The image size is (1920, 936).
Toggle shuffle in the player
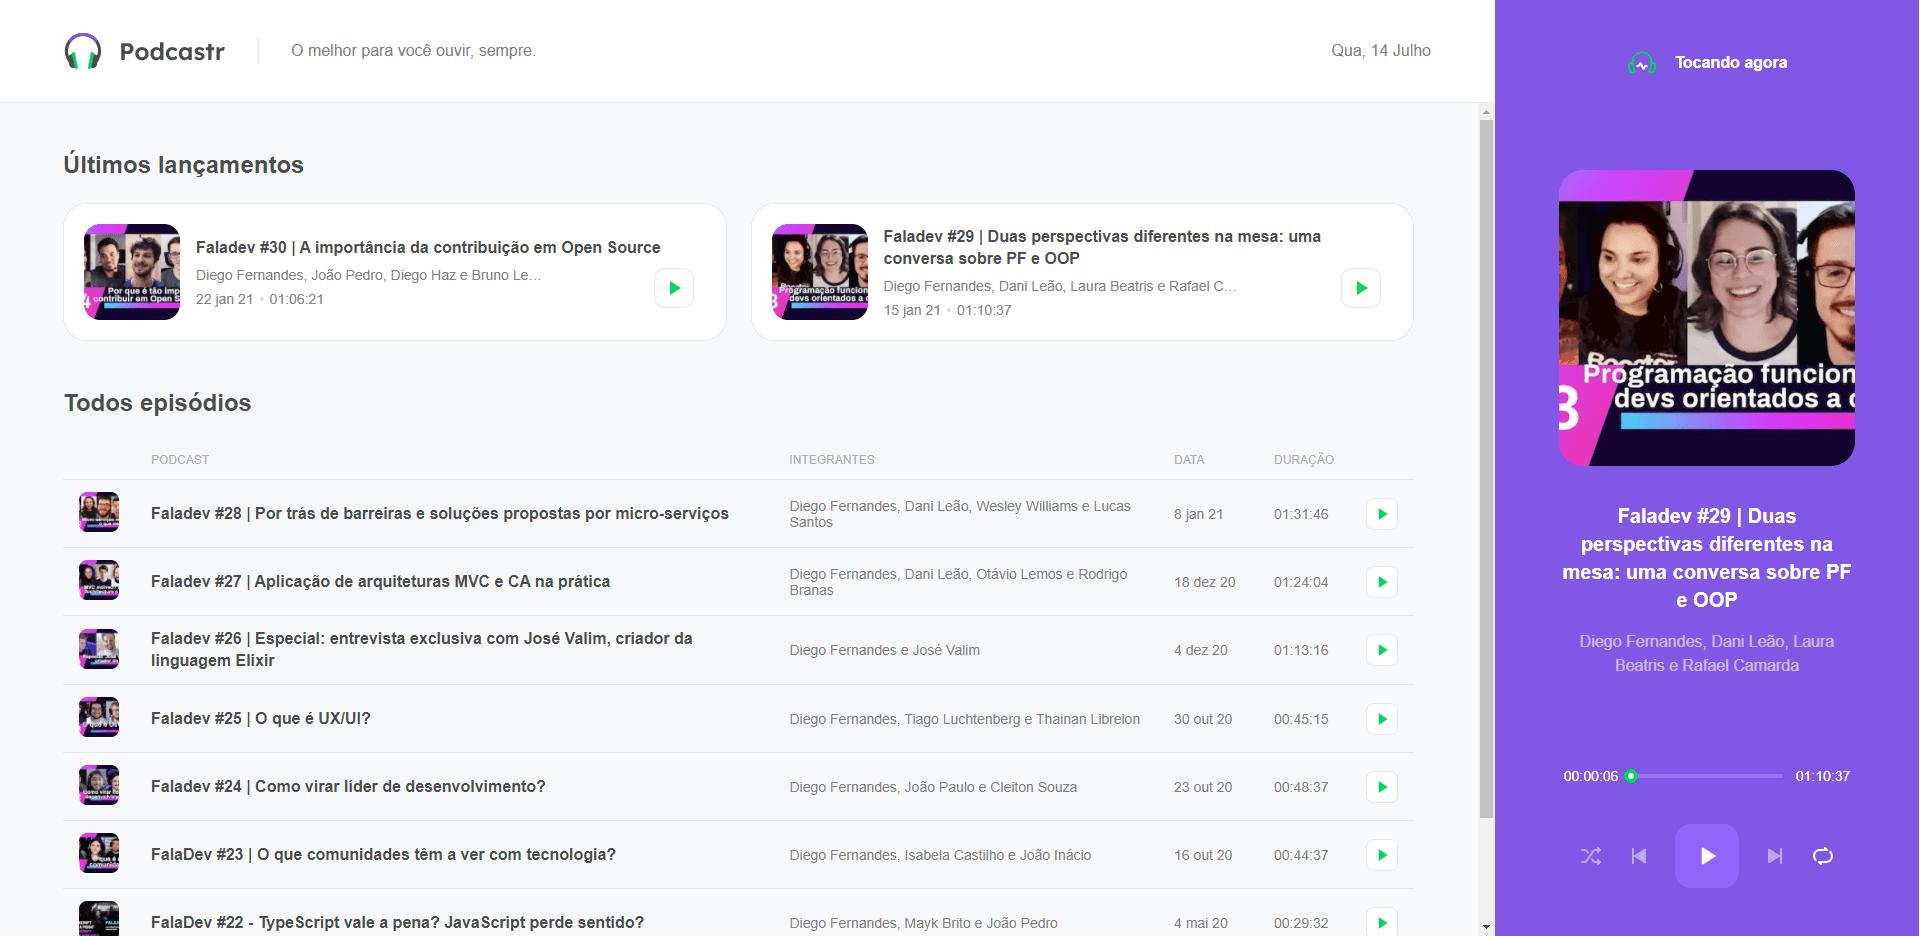click(x=1590, y=856)
